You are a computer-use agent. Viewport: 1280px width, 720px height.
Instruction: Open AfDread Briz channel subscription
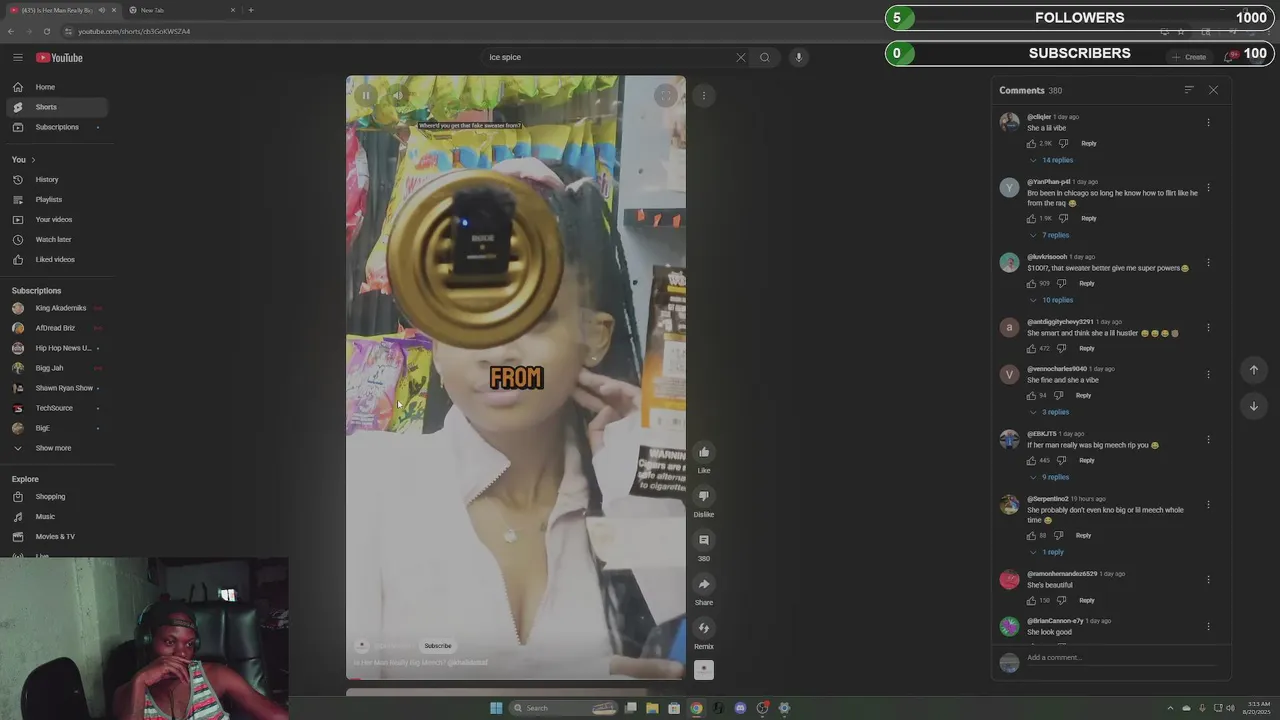point(57,328)
